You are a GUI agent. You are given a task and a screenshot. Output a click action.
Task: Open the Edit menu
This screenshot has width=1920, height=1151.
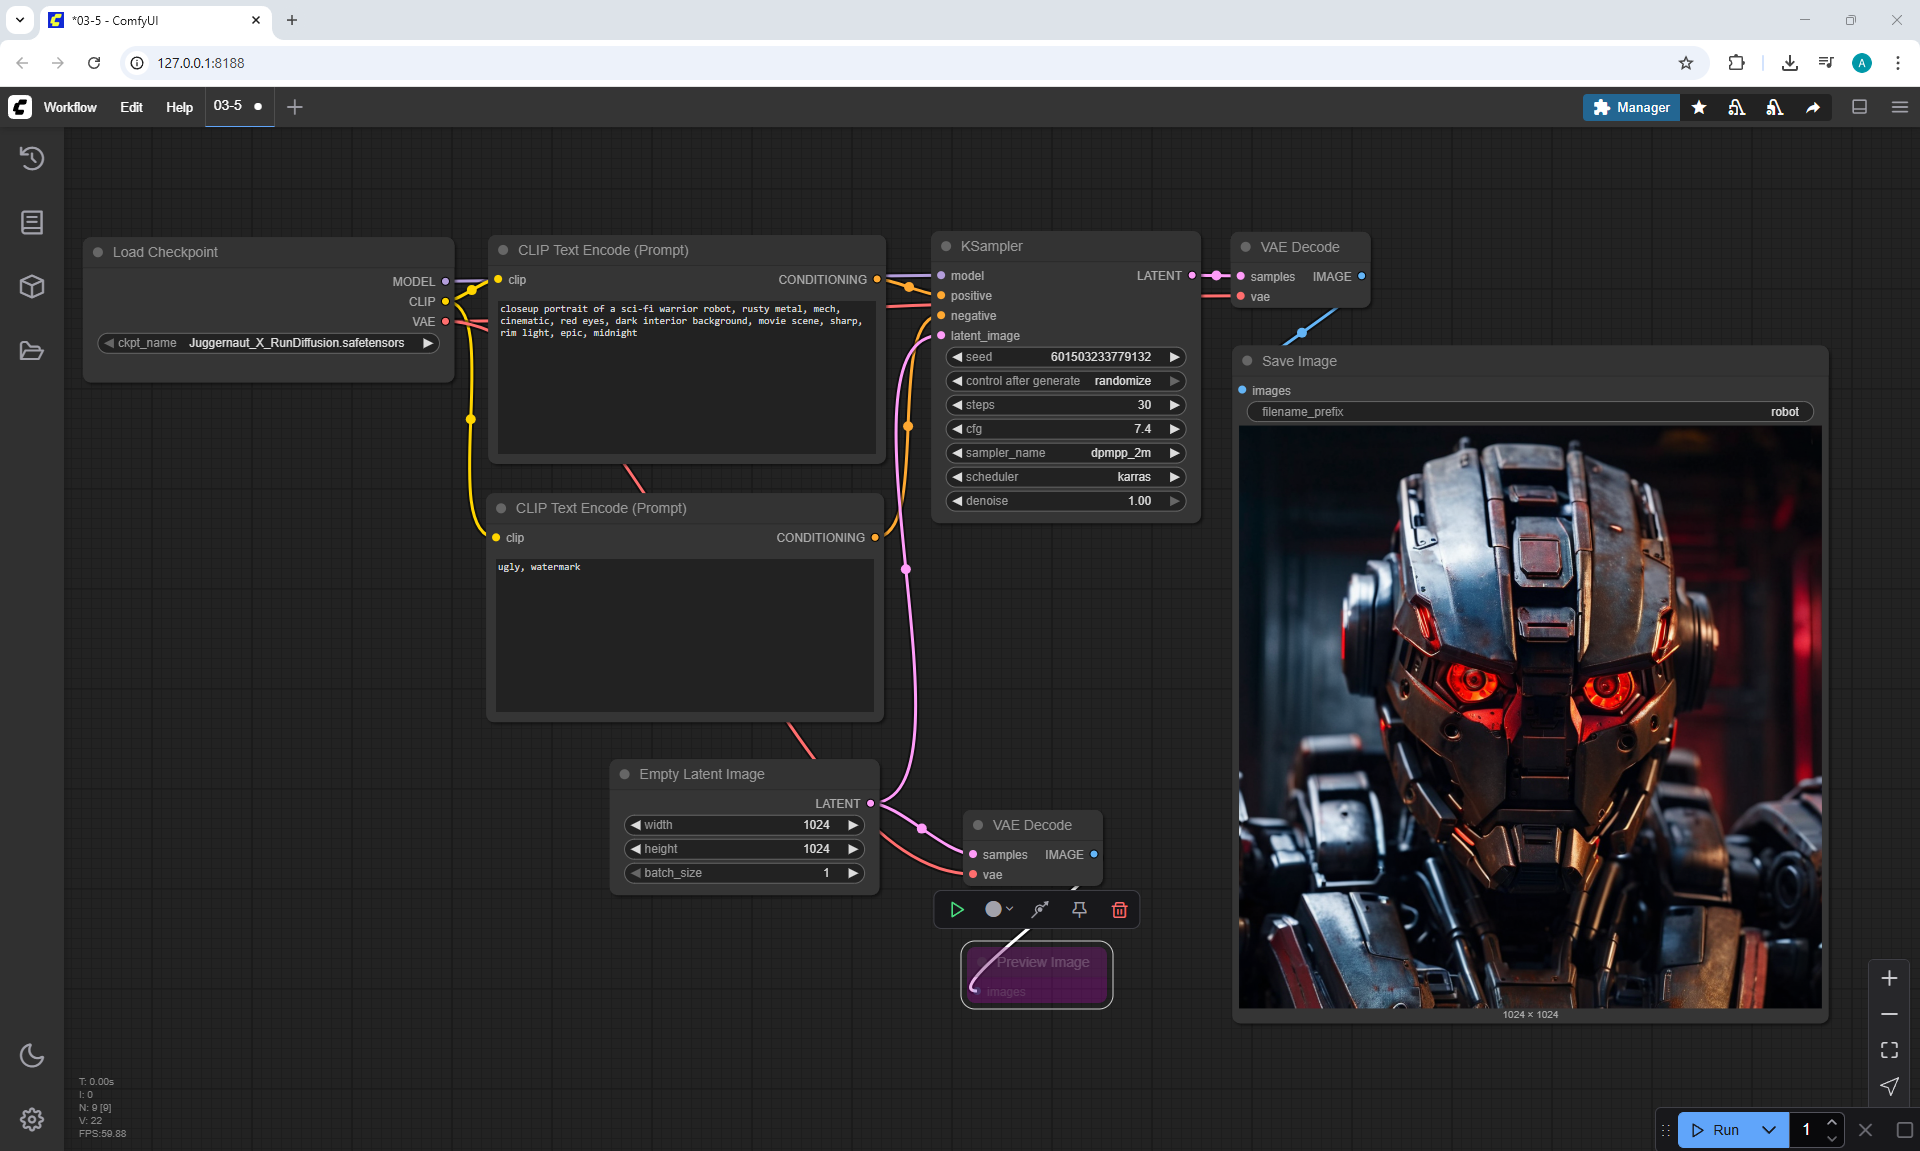tap(131, 107)
